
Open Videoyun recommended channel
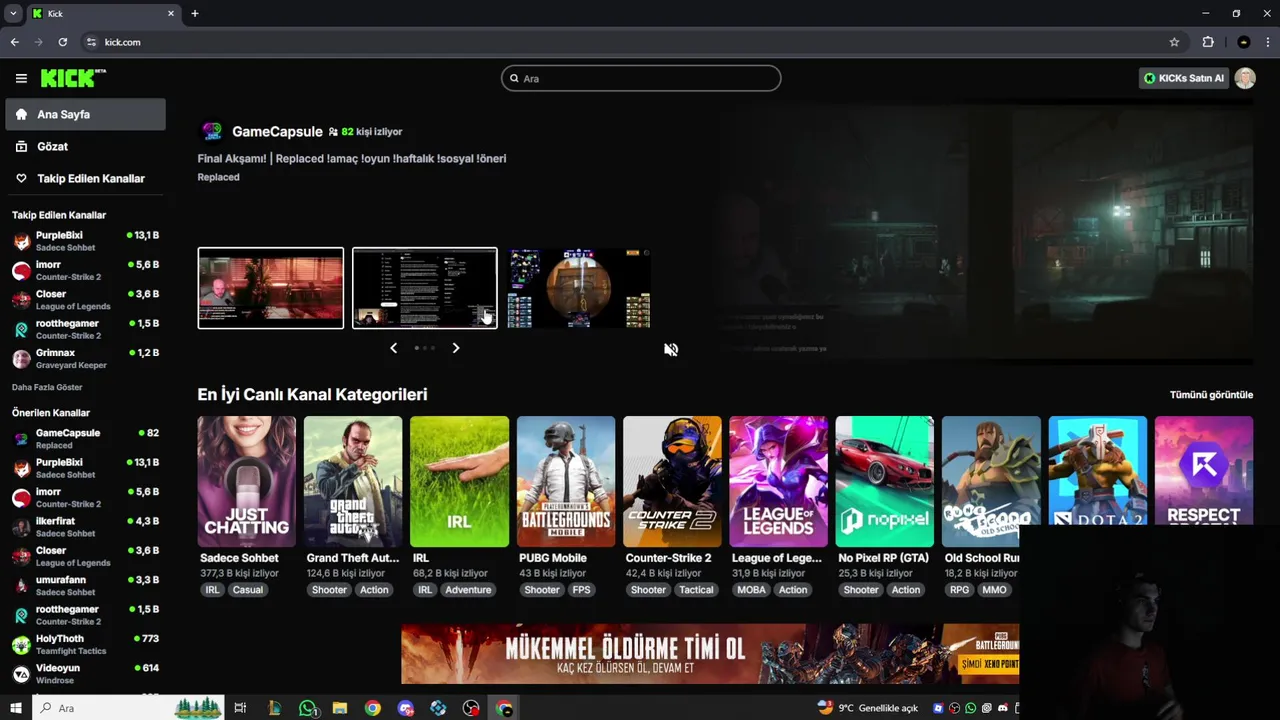86,673
